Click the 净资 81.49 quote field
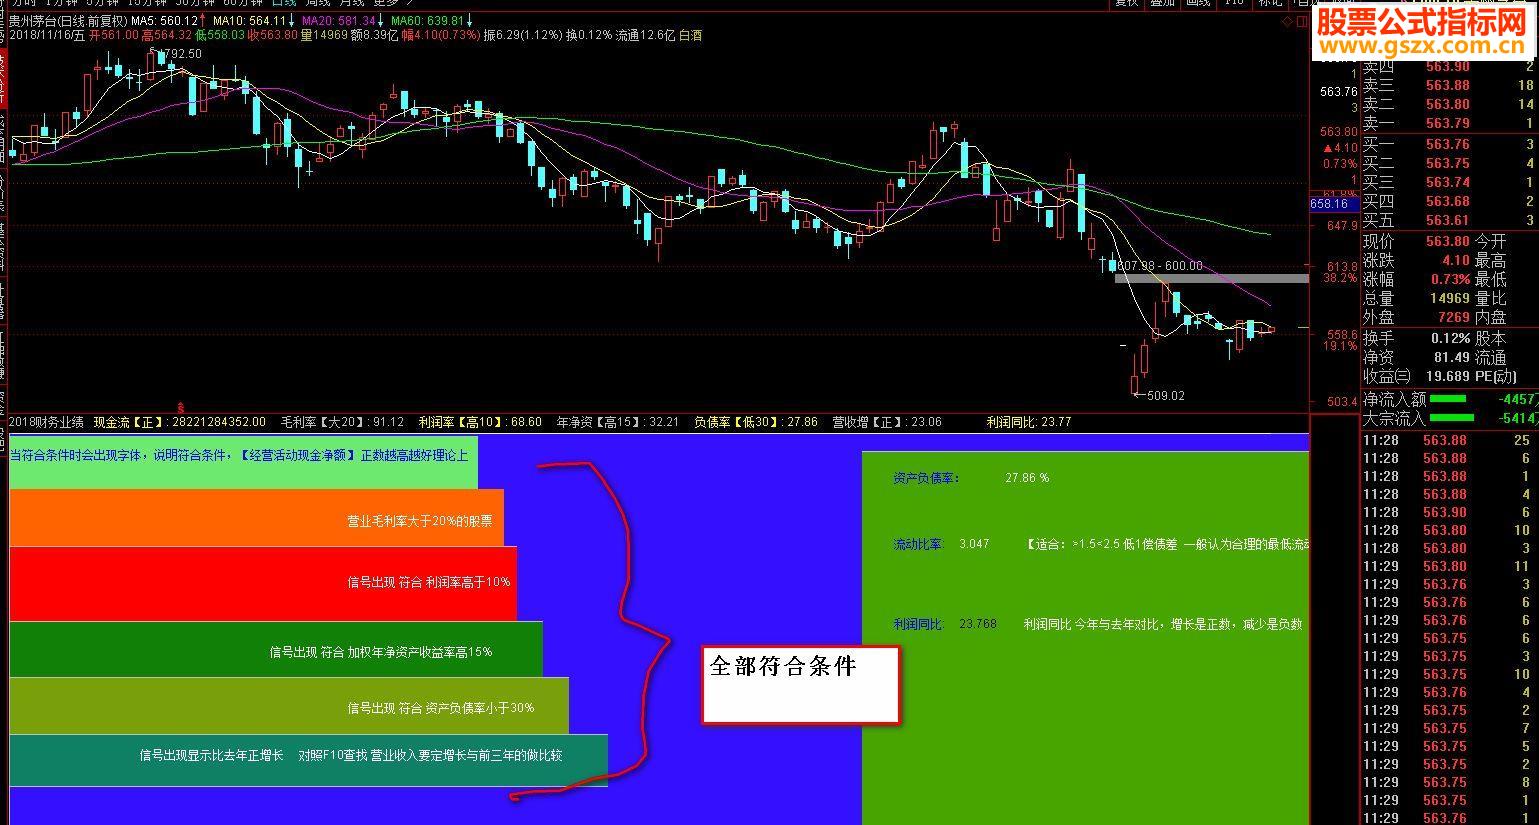 click(x=1416, y=357)
